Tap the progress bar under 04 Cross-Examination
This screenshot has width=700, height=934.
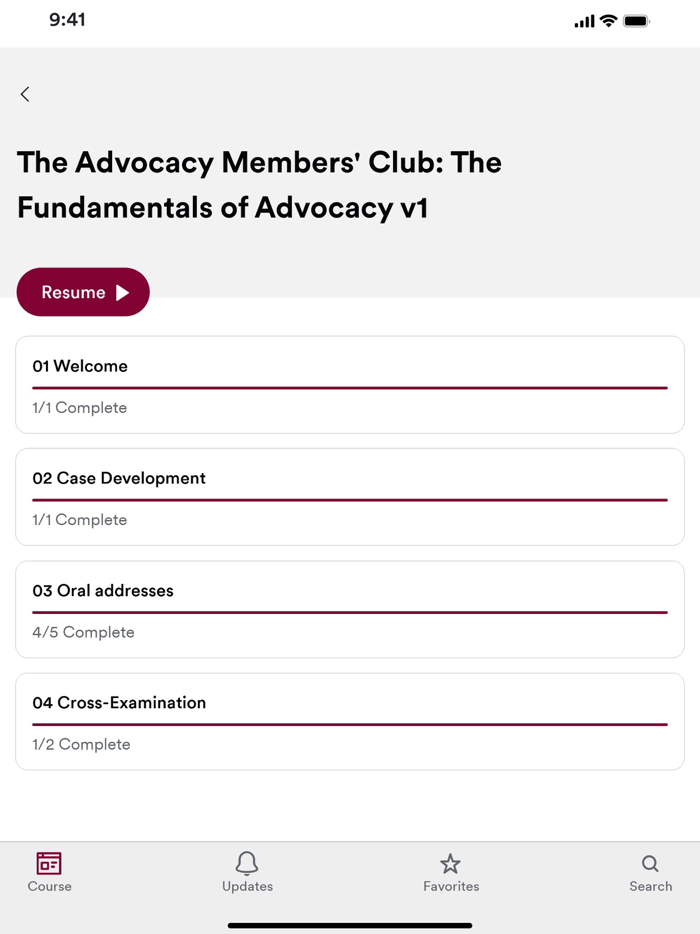pos(349,722)
